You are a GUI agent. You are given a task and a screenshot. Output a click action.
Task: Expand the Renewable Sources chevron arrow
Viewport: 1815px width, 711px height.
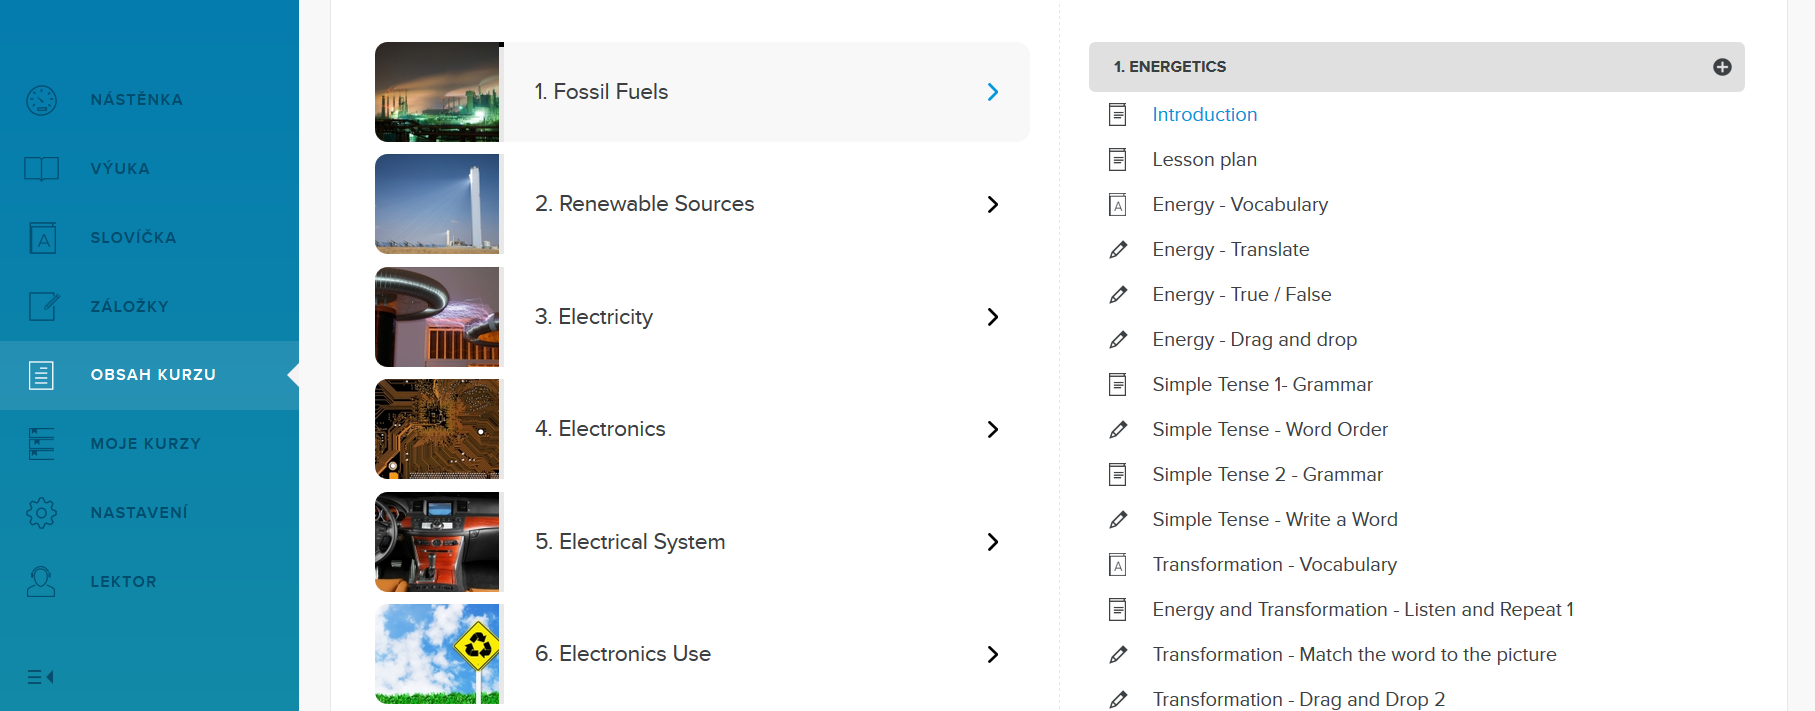pos(992,205)
